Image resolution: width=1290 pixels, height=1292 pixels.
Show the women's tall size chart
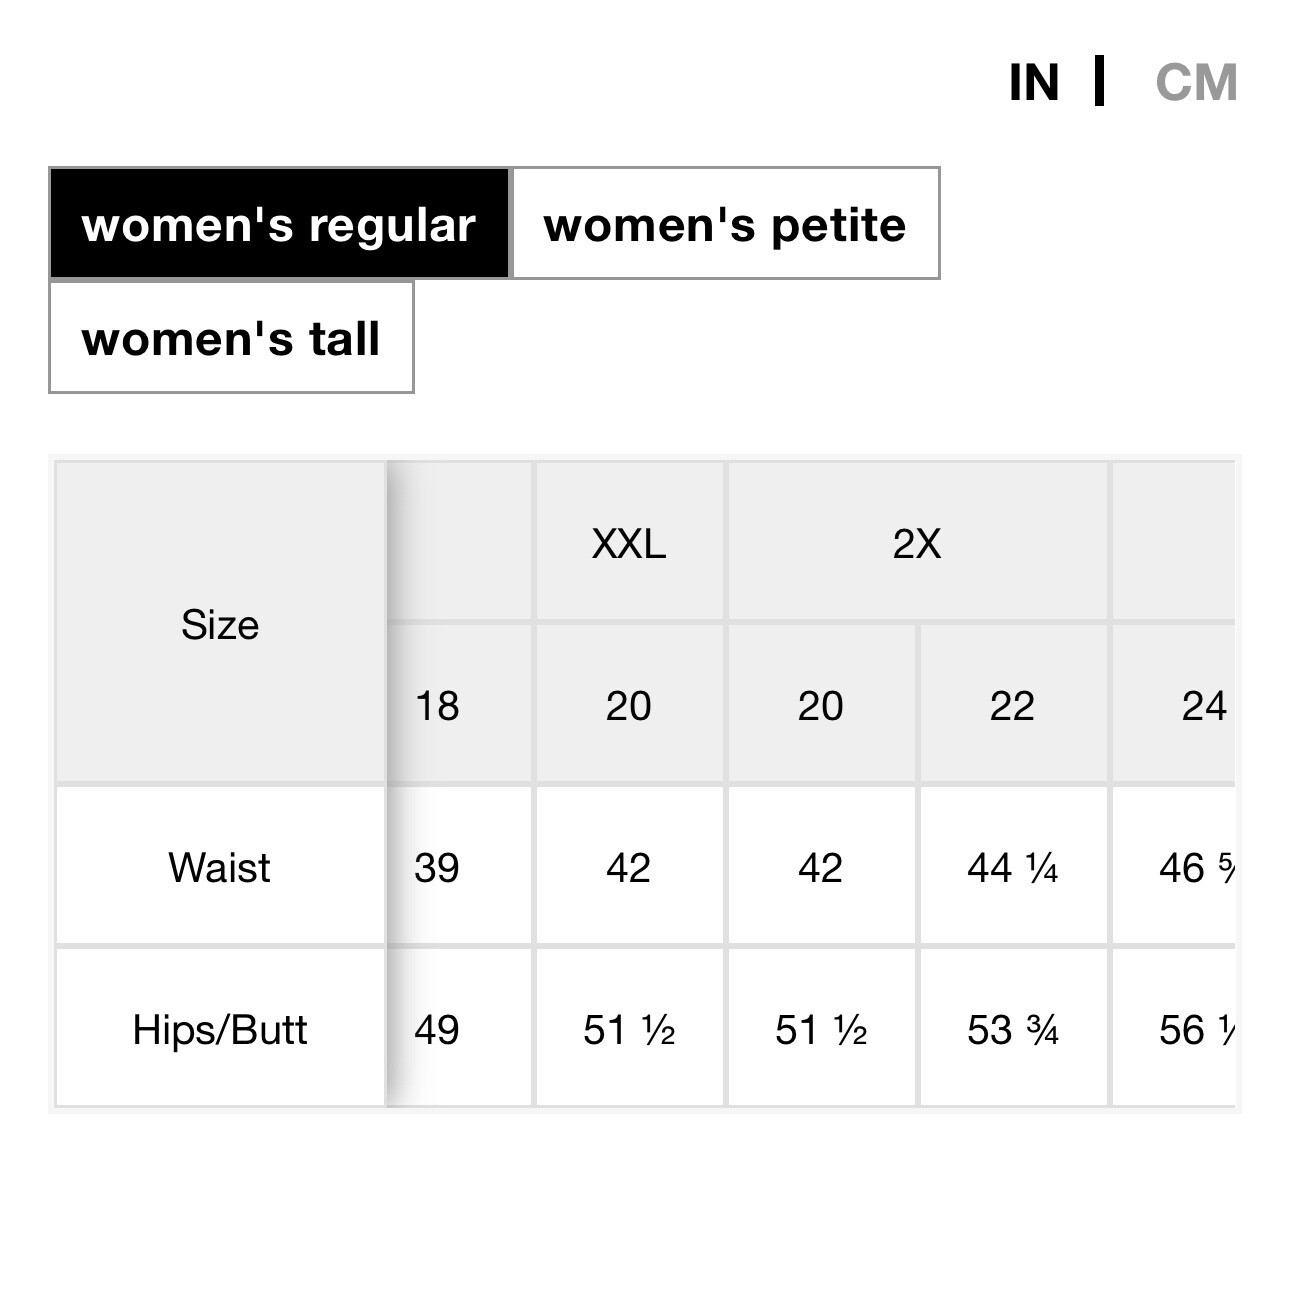point(231,338)
